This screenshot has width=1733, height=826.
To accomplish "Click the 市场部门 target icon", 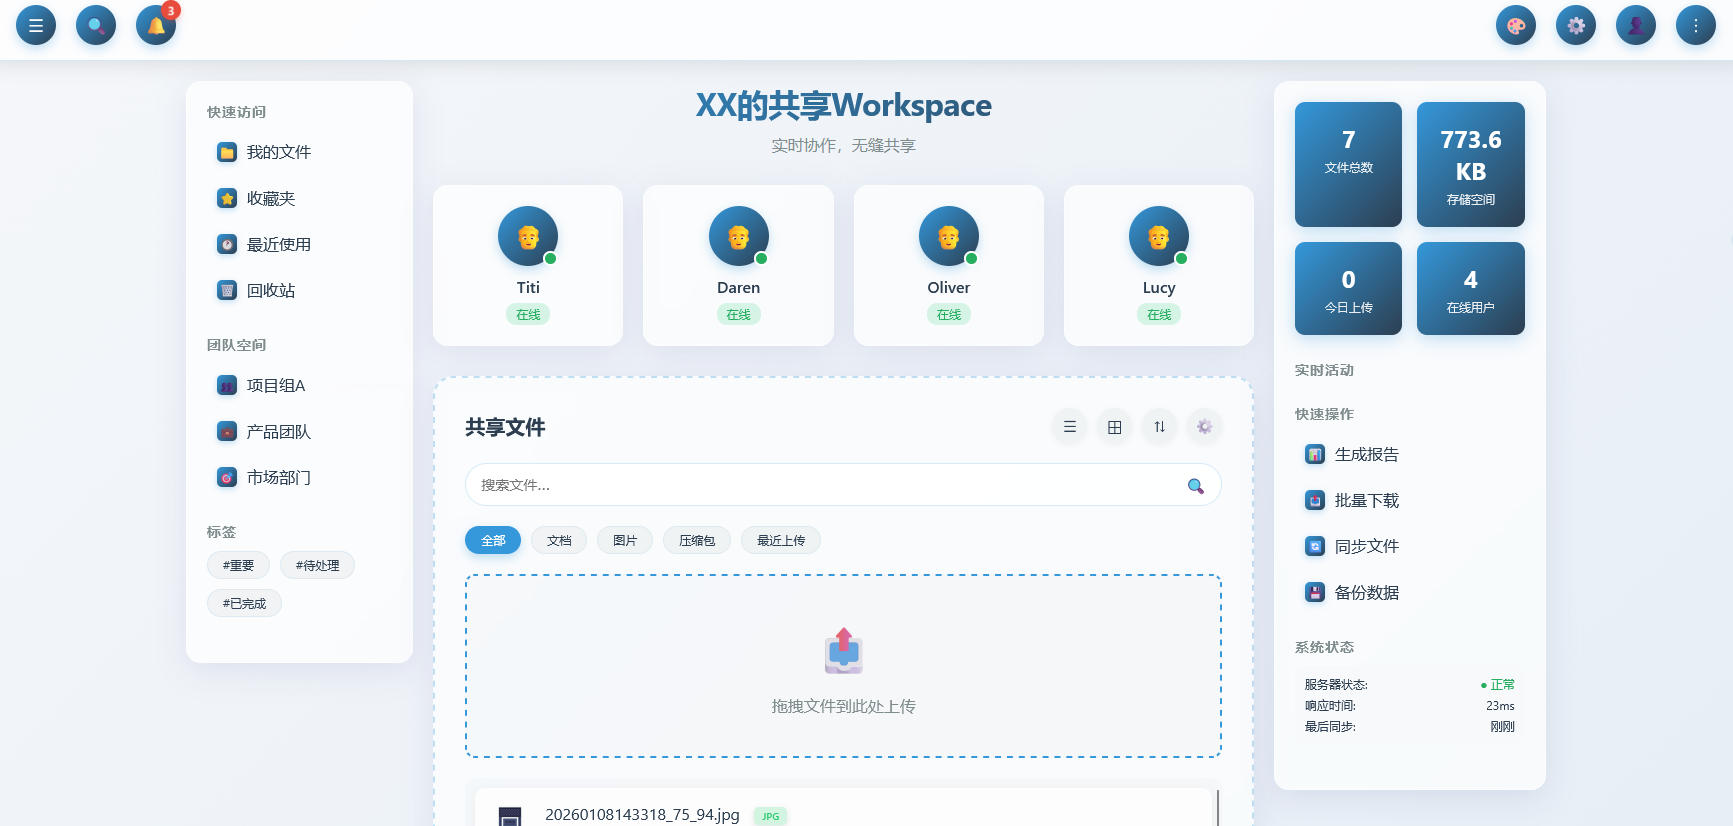I will 227,477.
